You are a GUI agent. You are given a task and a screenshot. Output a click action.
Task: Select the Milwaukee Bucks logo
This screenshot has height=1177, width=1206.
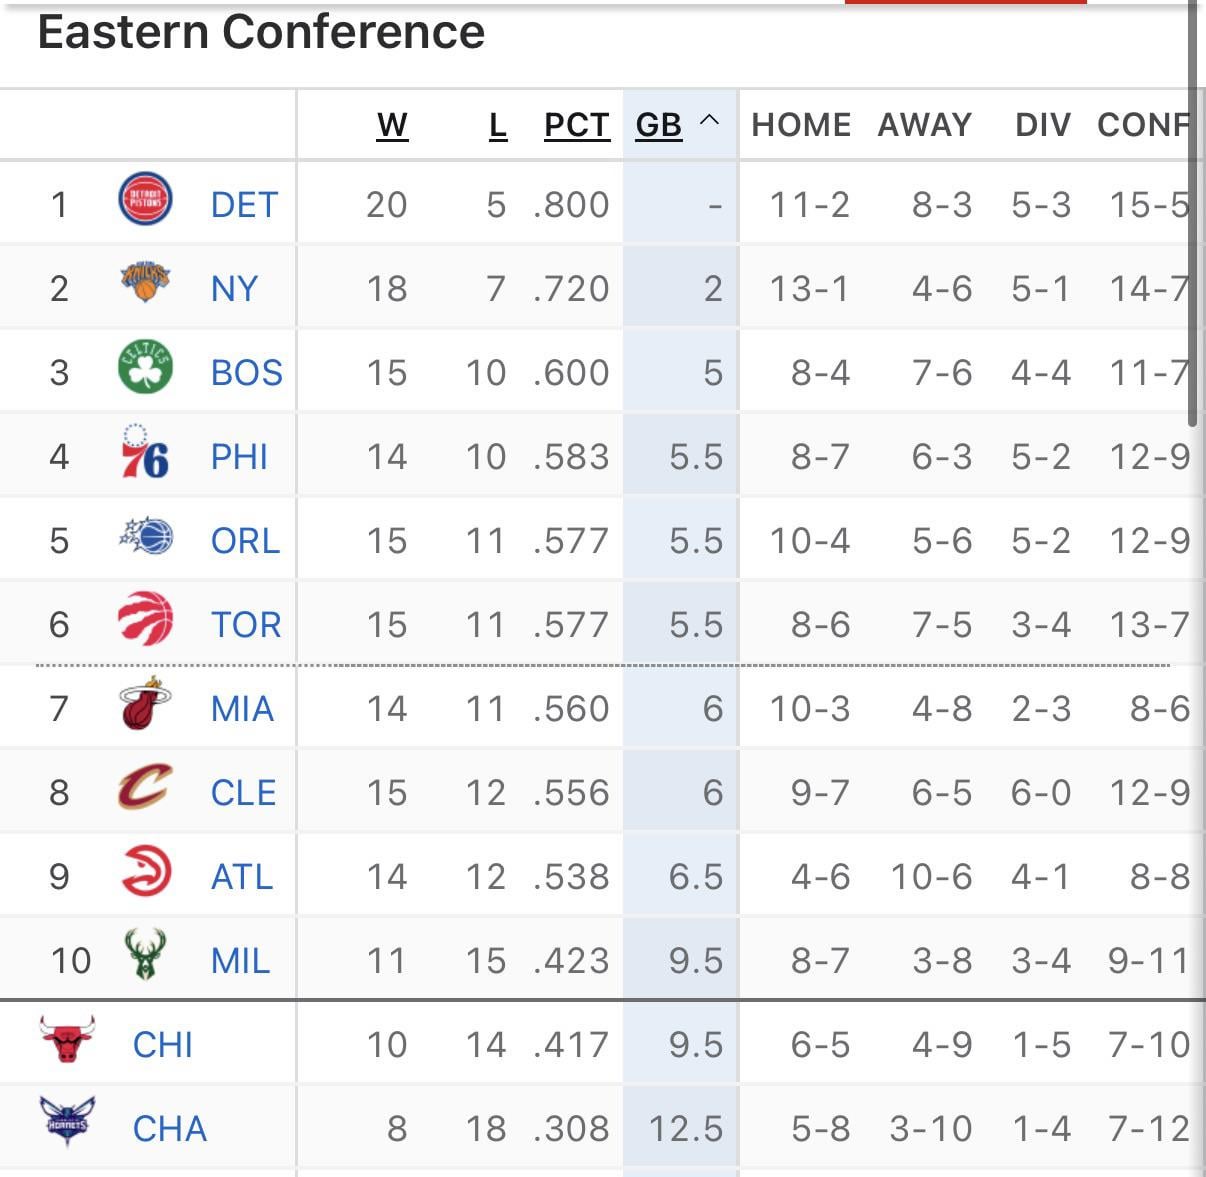tap(145, 955)
